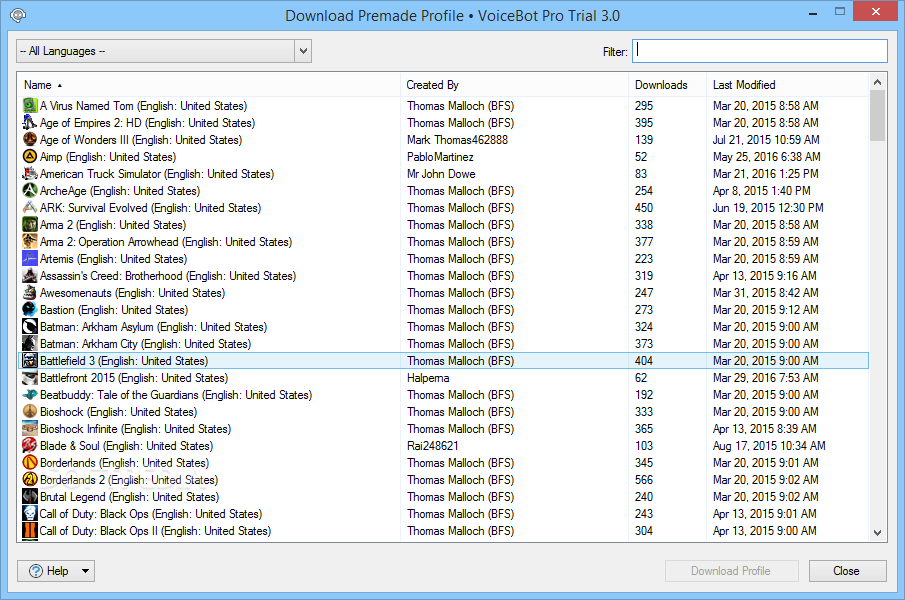Click the A Virus Named Tom profile icon
Viewport: 905px width, 600px height.
[x=30, y=106]
